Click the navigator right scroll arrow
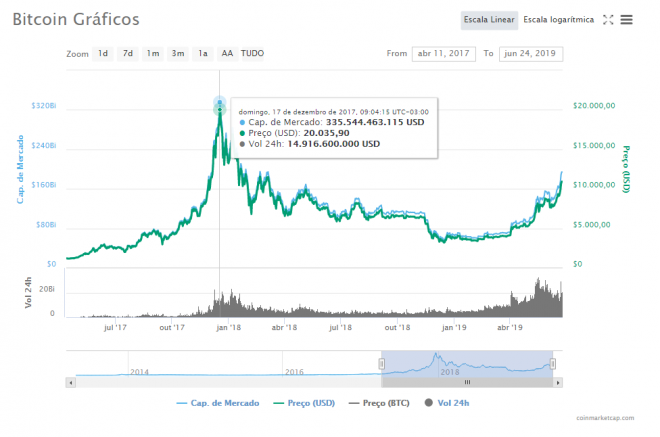Viewport: 660px width, 437px height. [558, 383]
